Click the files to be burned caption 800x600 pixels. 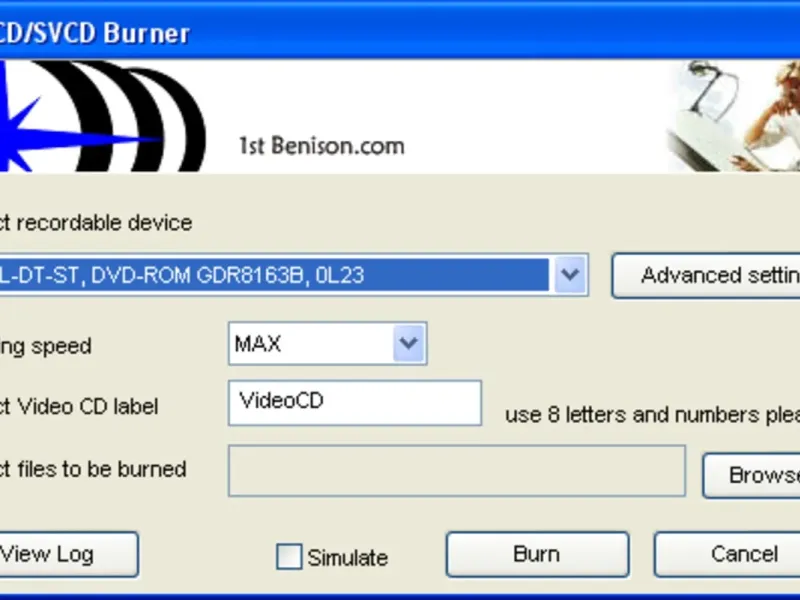(x=93, y=469)
